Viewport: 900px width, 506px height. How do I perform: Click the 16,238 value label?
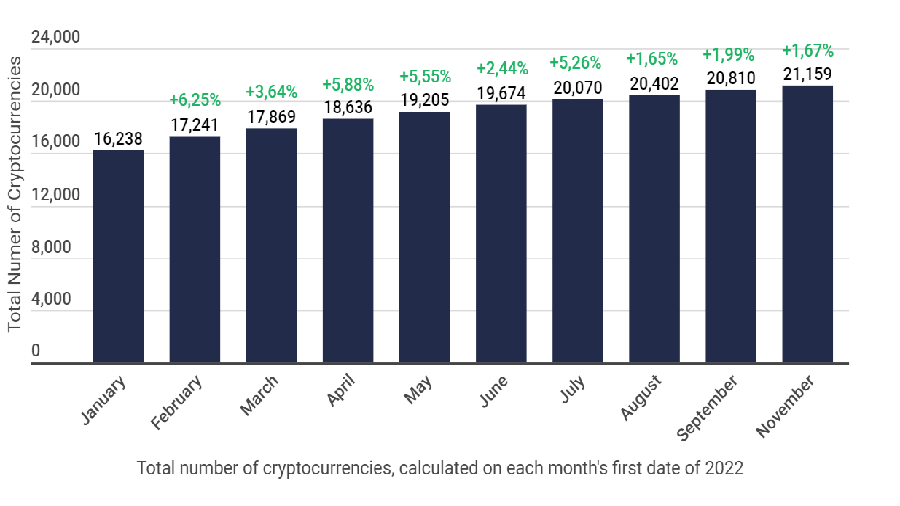coord(118,139)
